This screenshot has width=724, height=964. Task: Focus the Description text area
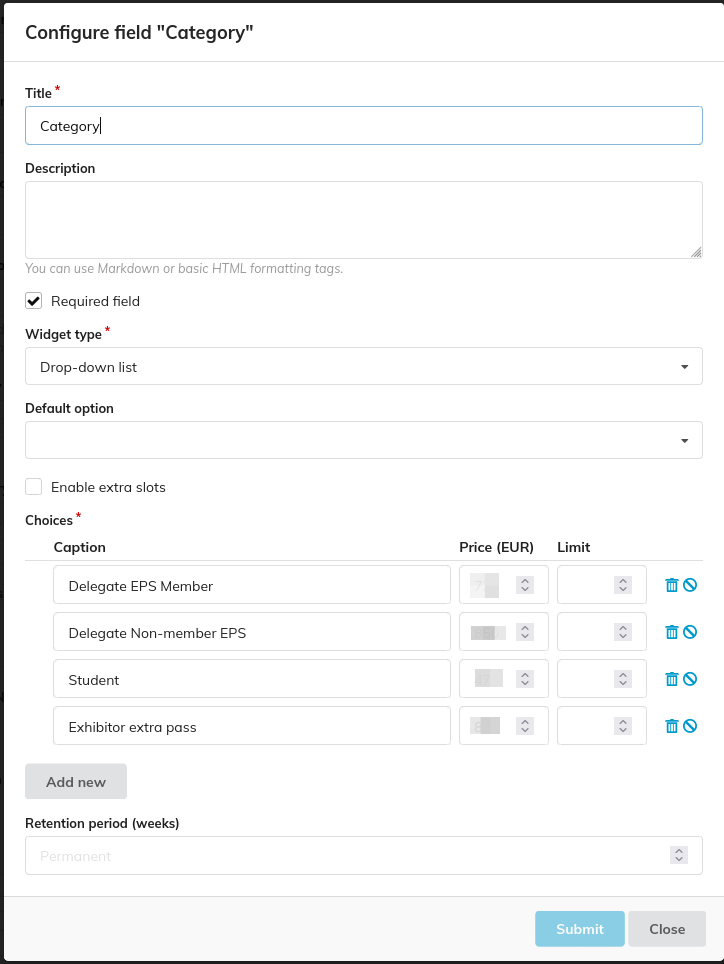point(363,220)
